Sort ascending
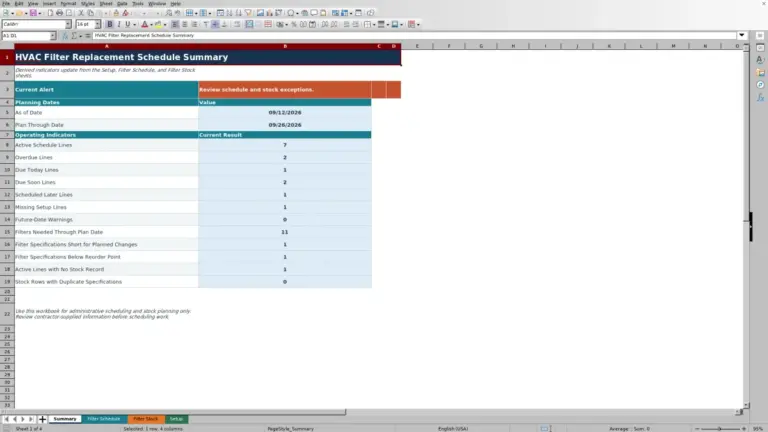This screenshot has height=432, width=768. (229, 13)
